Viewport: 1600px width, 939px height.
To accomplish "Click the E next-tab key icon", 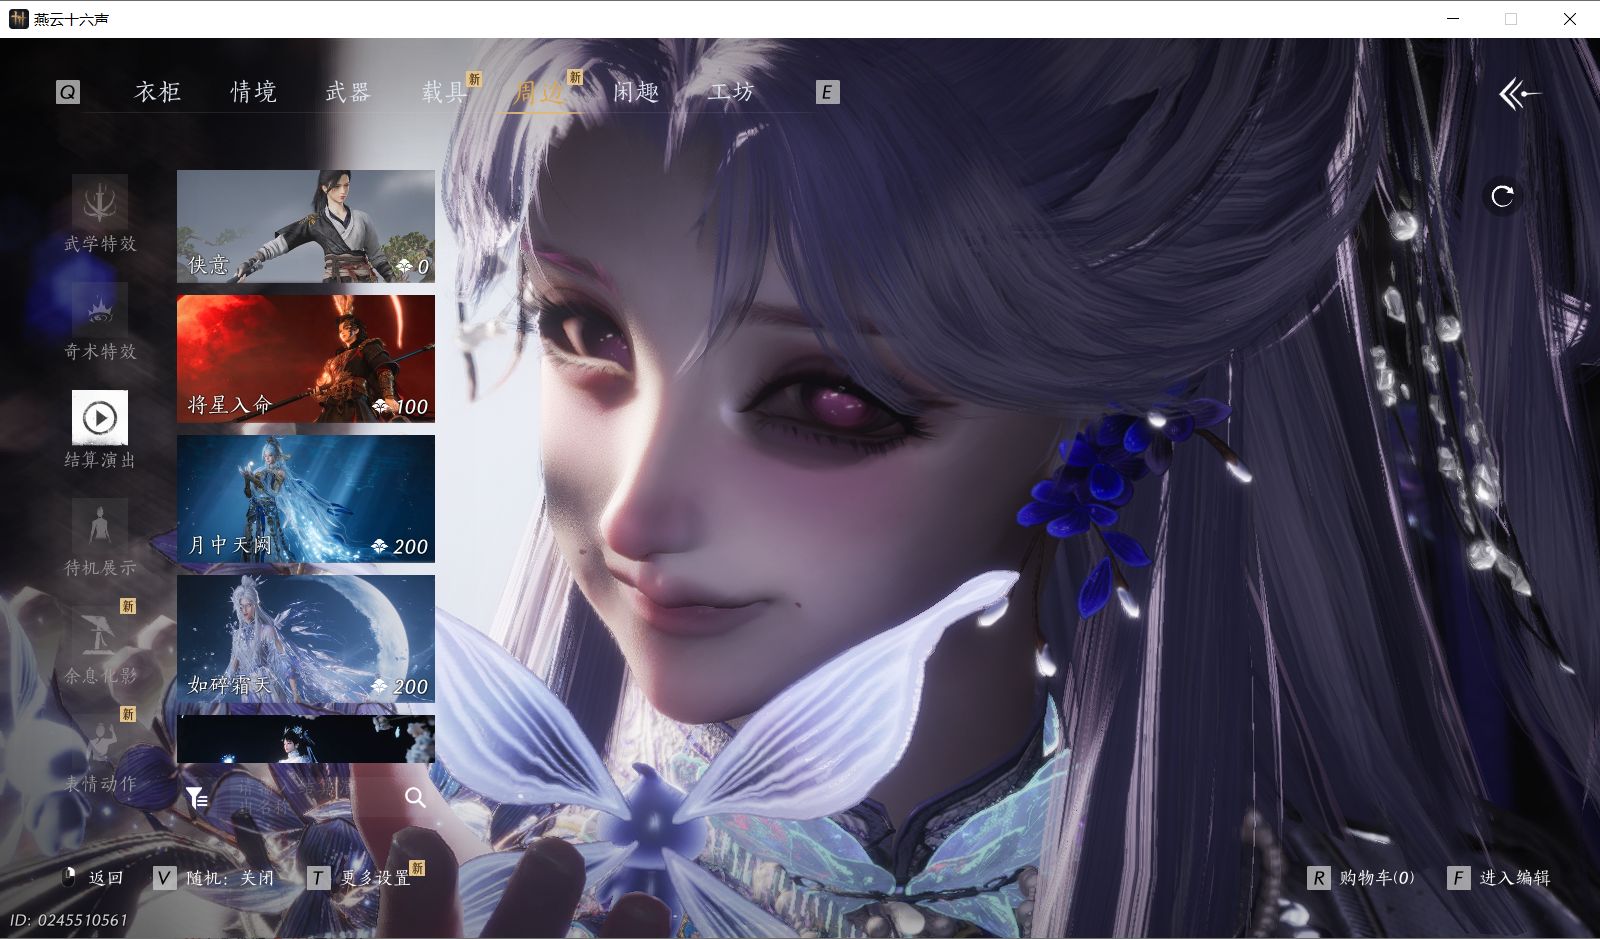I will (827, 92).
